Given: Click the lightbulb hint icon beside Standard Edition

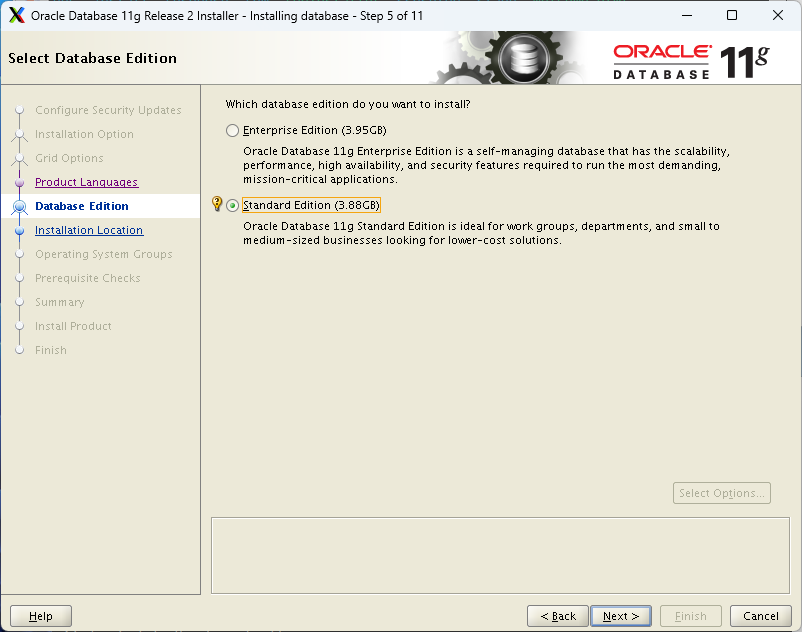Looking at the screenshot, I should [217, 204].
